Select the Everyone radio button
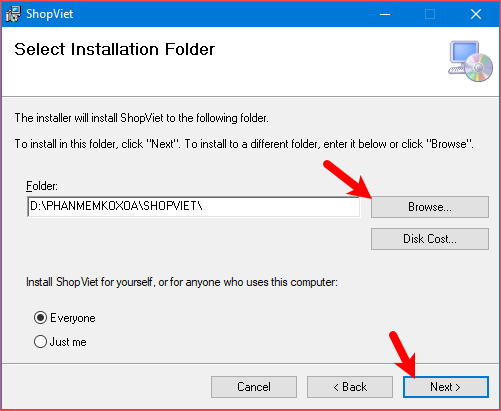501x411 pixels. click(x=40, y=318)
